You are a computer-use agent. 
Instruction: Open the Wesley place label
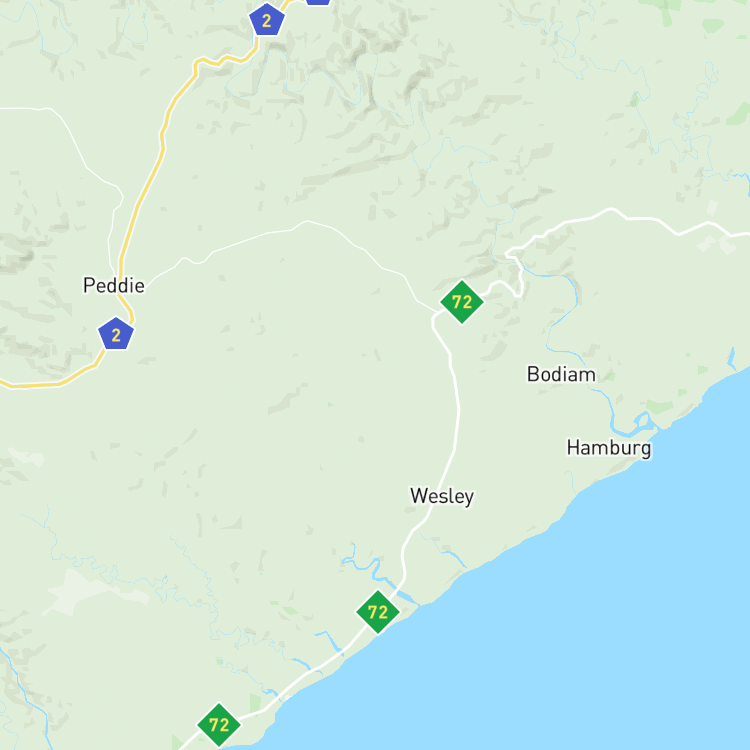pyautogui.click(x=442, y=496)
